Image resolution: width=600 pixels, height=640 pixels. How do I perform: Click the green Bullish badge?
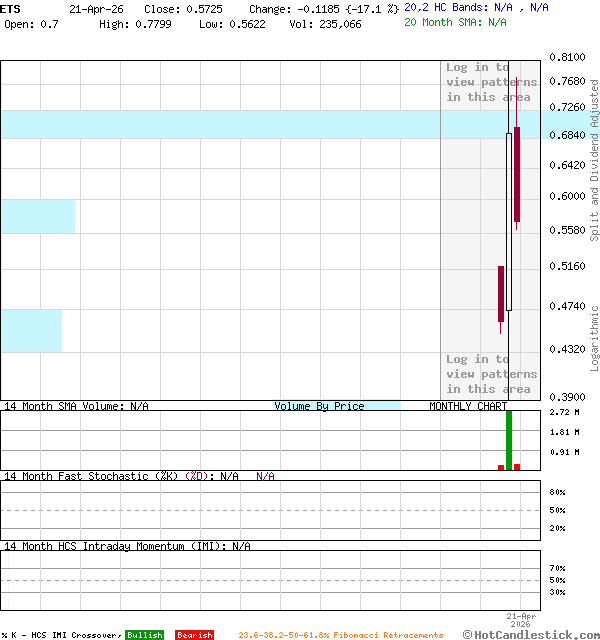144,635
